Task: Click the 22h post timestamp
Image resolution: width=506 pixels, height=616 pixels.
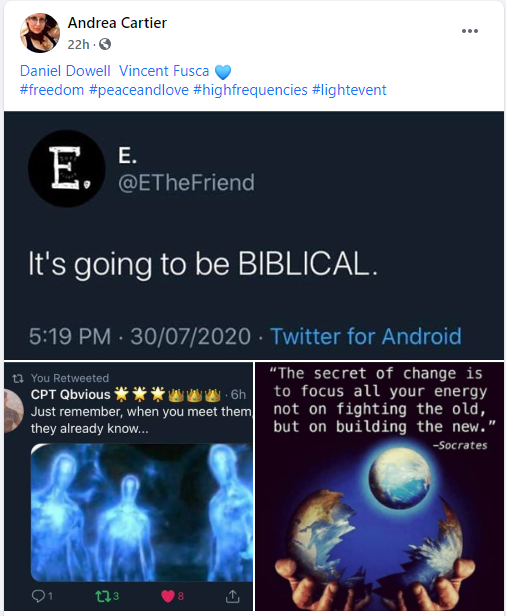Action: click(x=78, y=45)
